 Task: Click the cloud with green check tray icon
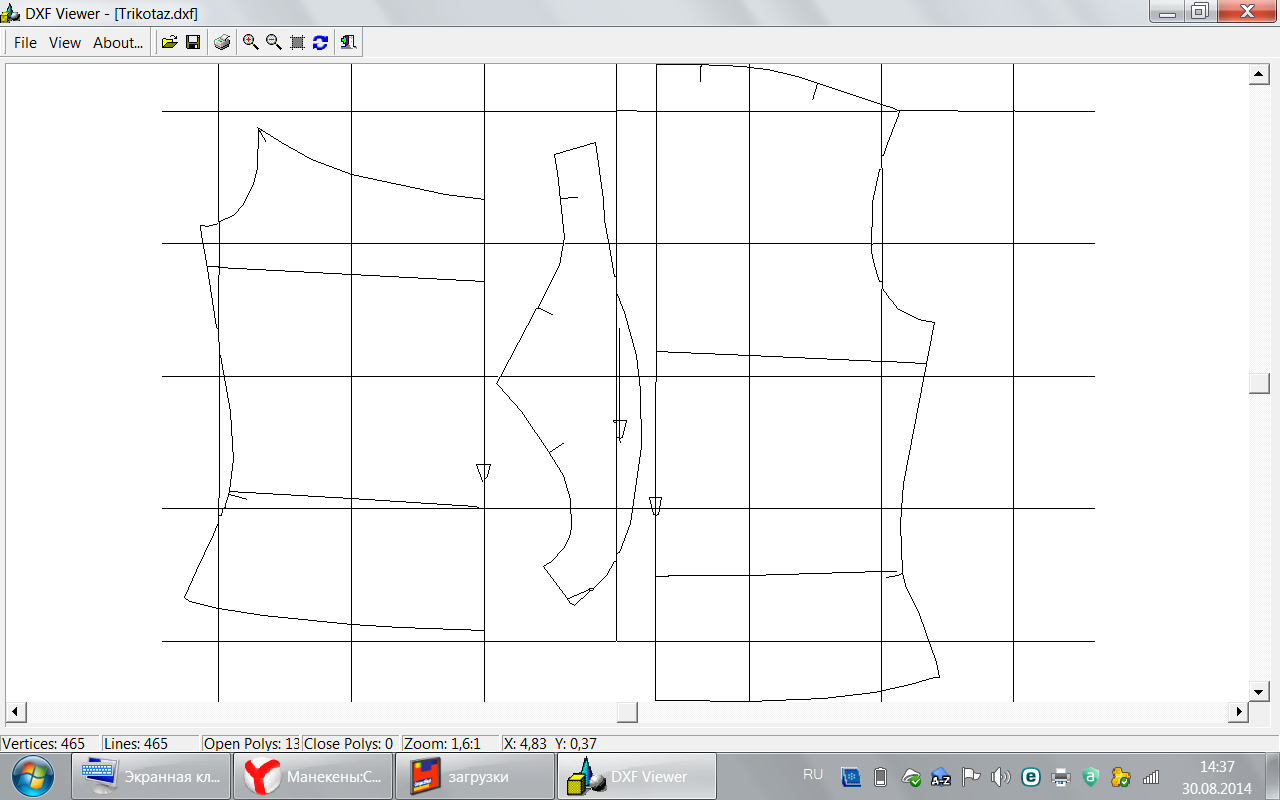[x=911, y=777]
